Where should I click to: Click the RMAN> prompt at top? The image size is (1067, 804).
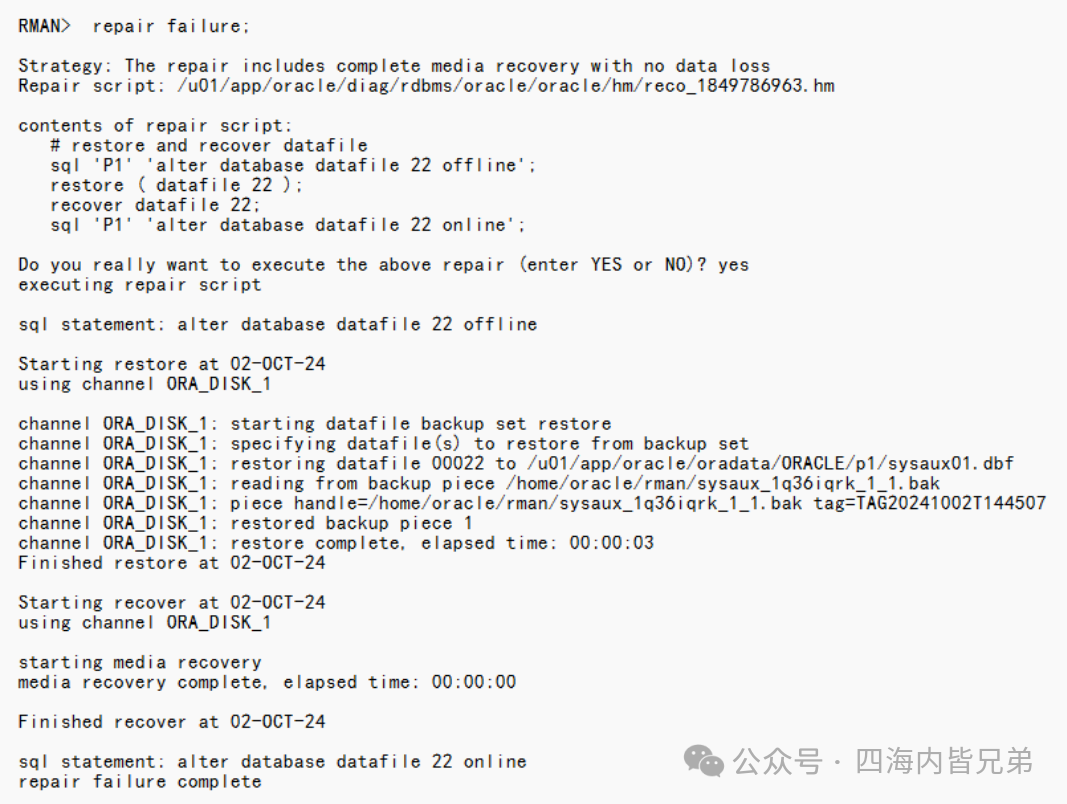44,26
